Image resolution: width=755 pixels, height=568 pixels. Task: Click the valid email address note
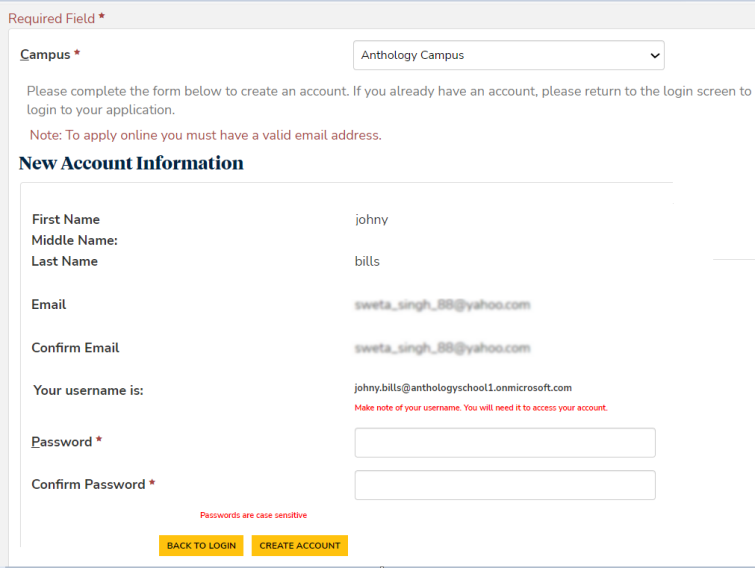click(x=205, y=135)
